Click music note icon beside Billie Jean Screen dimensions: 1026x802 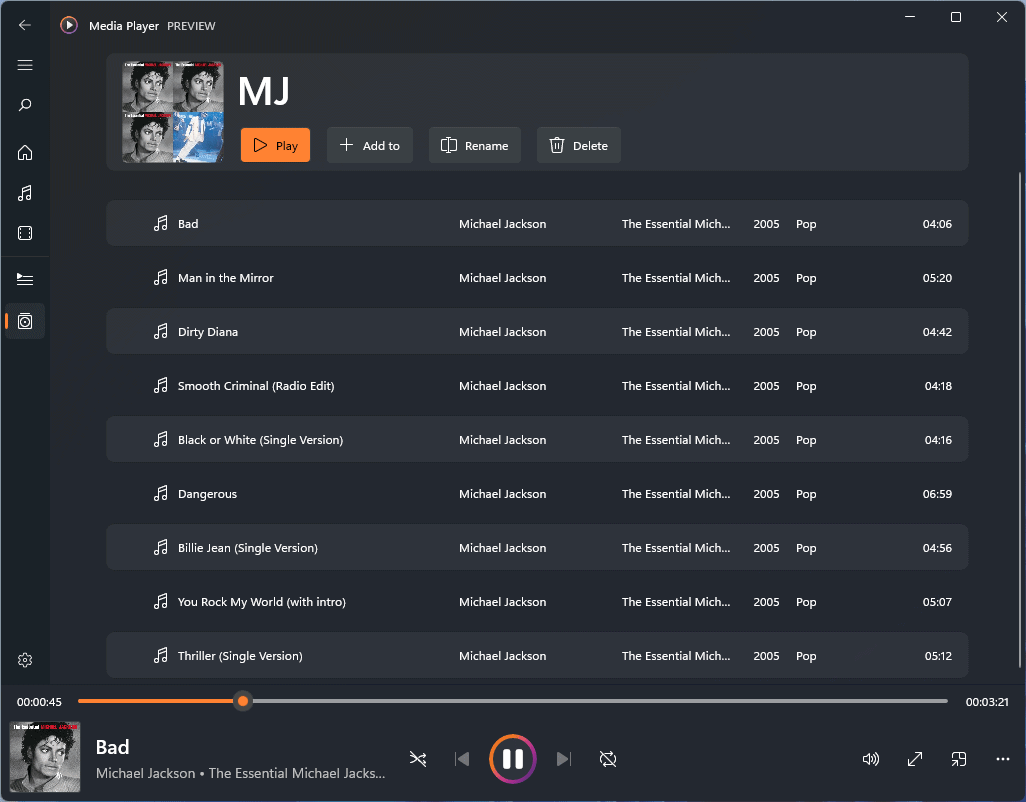160,548
